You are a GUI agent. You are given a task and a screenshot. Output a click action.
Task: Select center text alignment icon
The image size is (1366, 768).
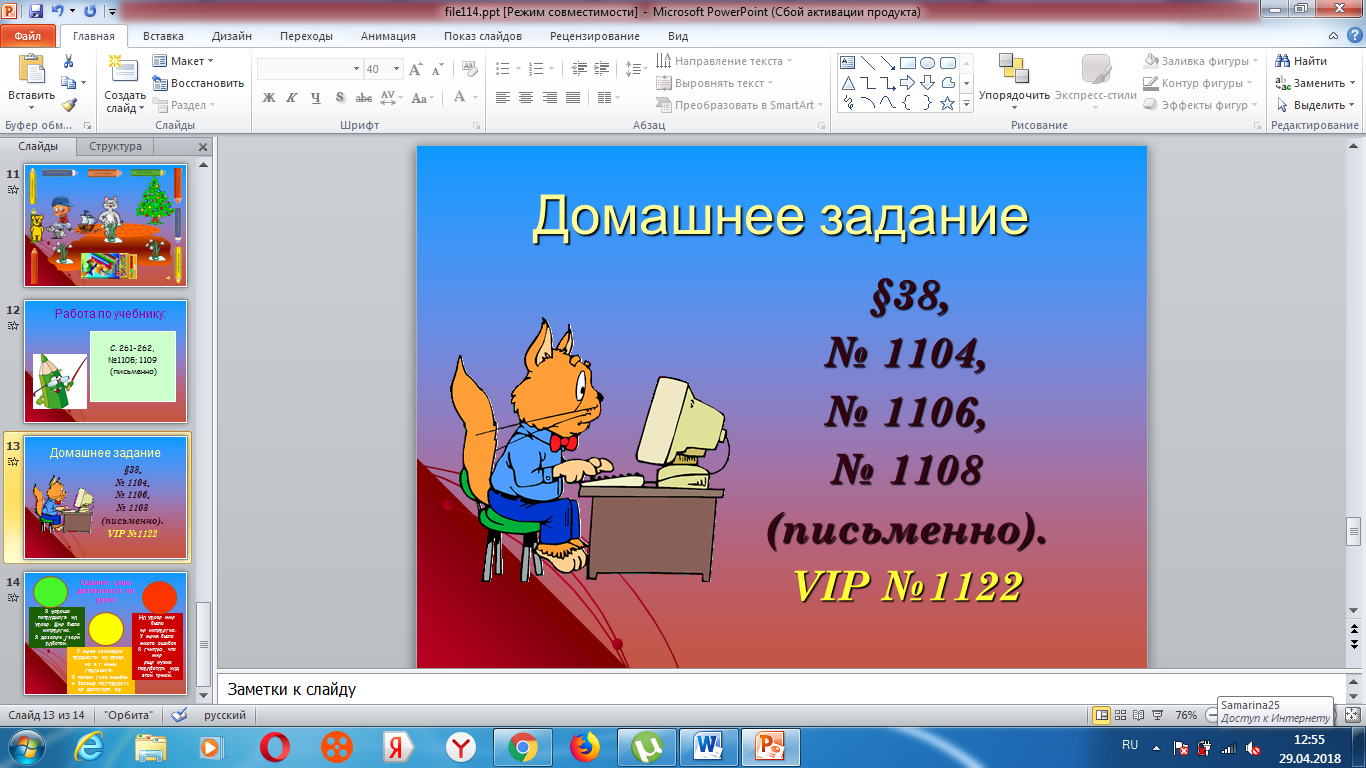[x=526, y=98]
